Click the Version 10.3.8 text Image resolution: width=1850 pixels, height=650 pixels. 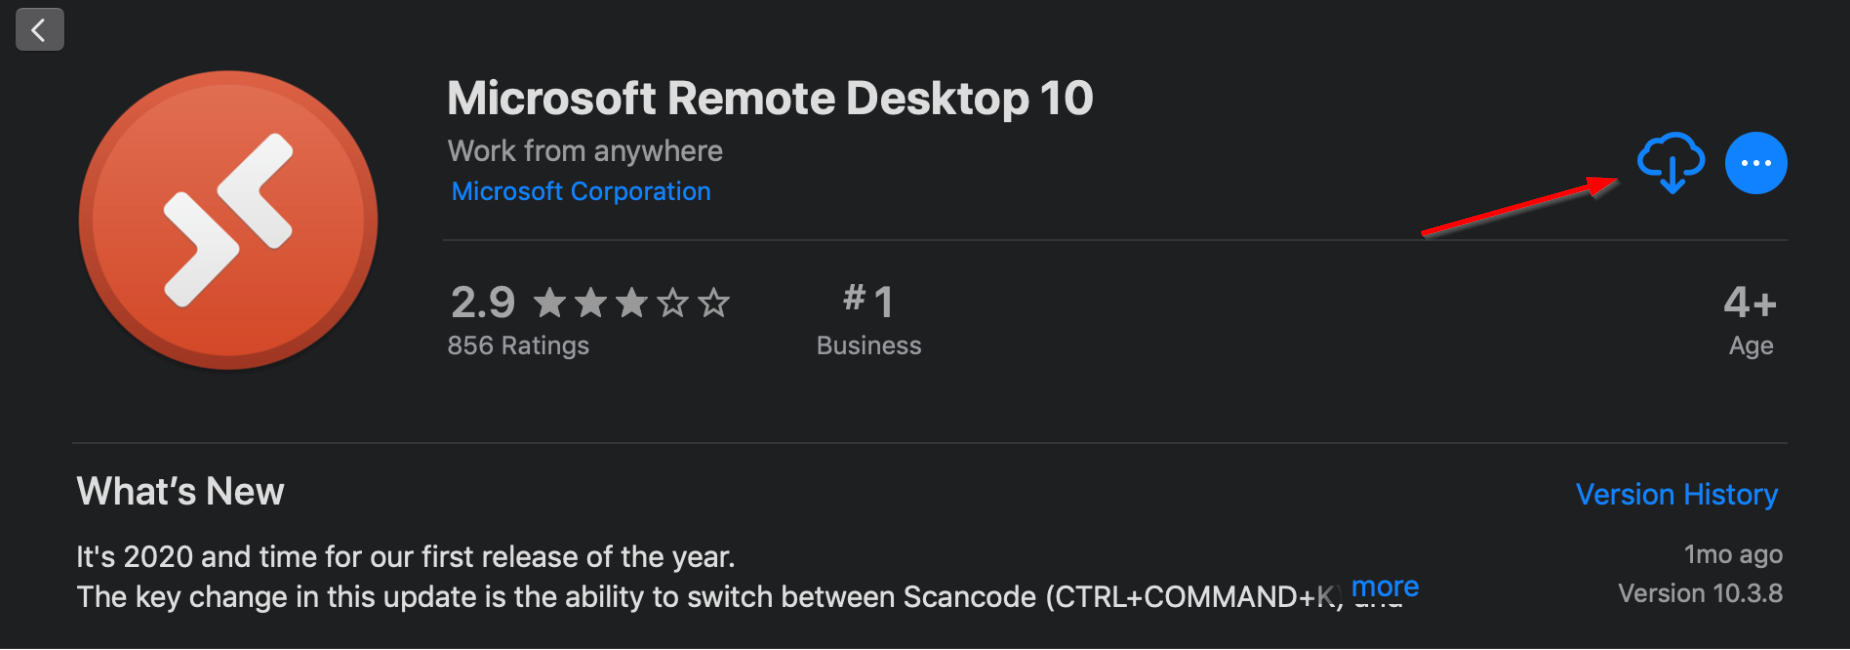1700,593
